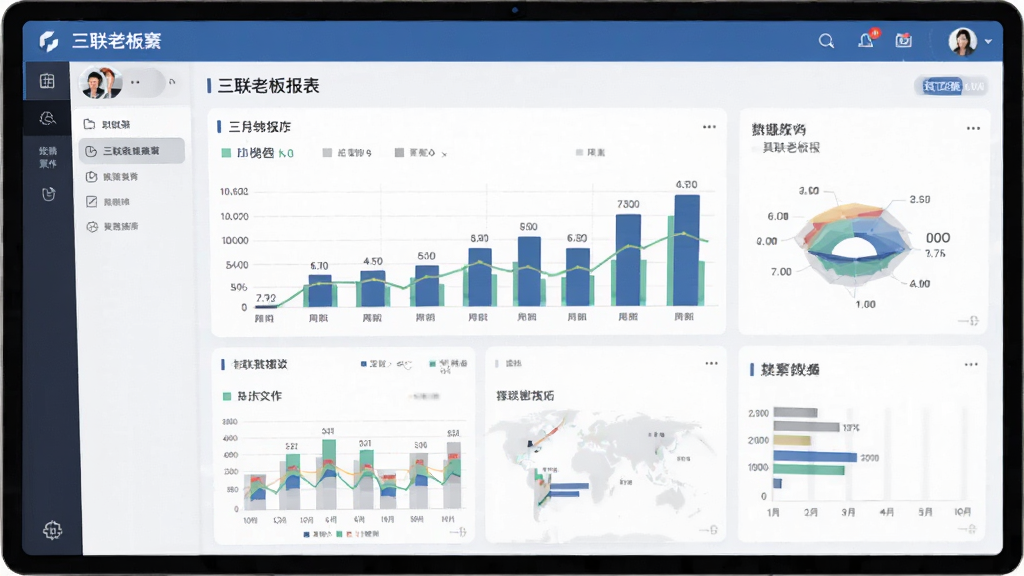Click the 7.32 value label near chart origin
The width and height of the screenshot is (1024, 576).
(266, 298)
